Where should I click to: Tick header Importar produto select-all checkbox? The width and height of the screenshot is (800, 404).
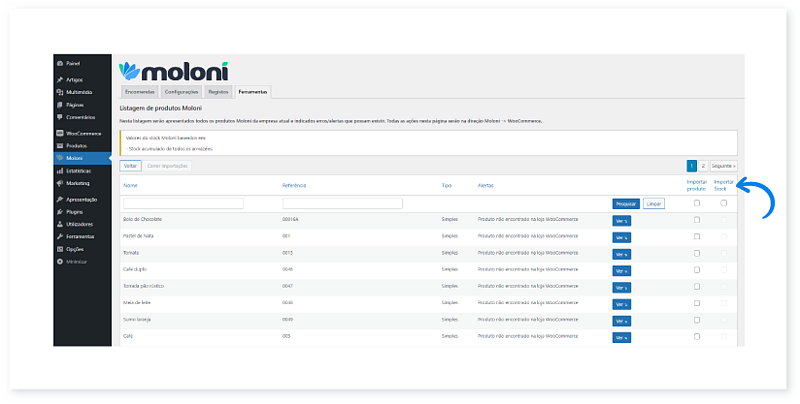[697, 203]
